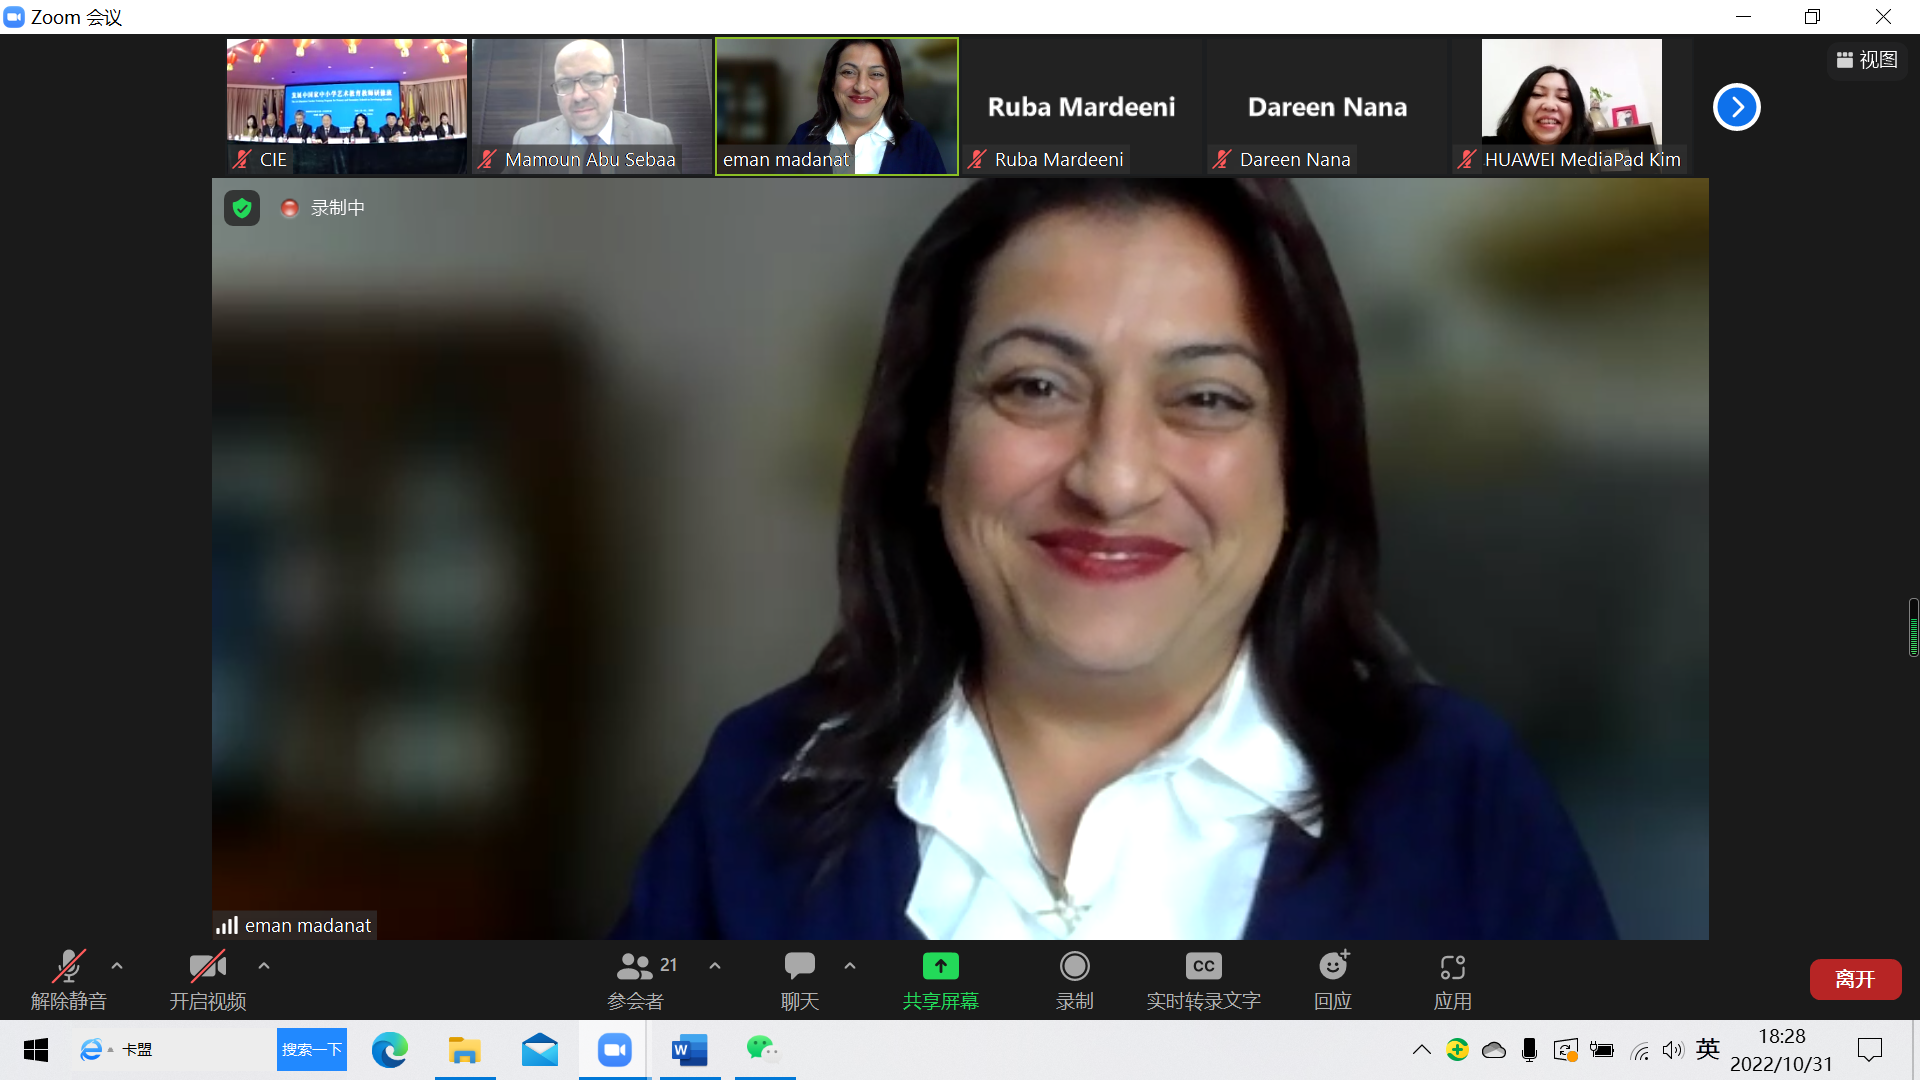
Task: Click the Record (录制) icon
Action: pos(1074,966)
